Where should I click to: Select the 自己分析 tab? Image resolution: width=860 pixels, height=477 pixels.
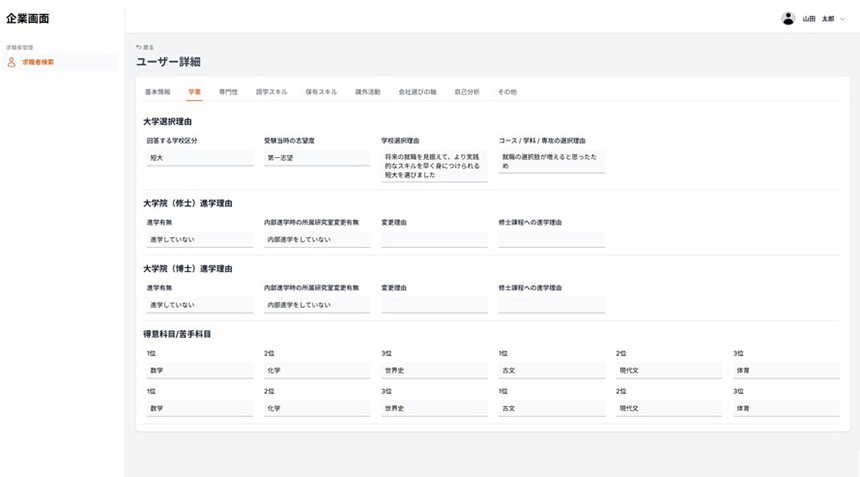tap(466, 92)
